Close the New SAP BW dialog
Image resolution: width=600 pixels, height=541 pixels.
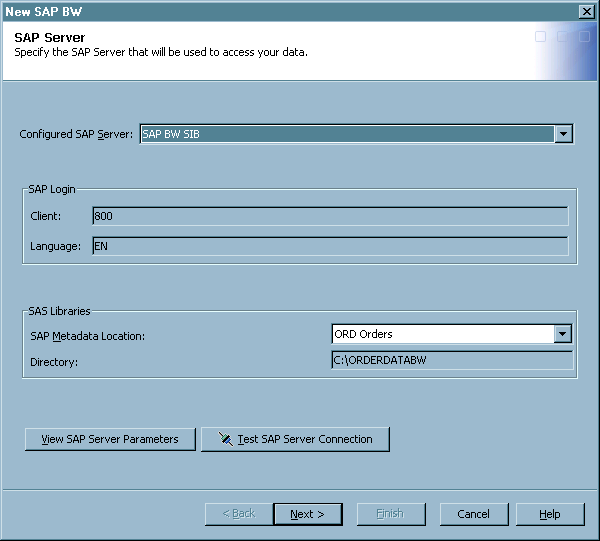click(x=587, y=11)
